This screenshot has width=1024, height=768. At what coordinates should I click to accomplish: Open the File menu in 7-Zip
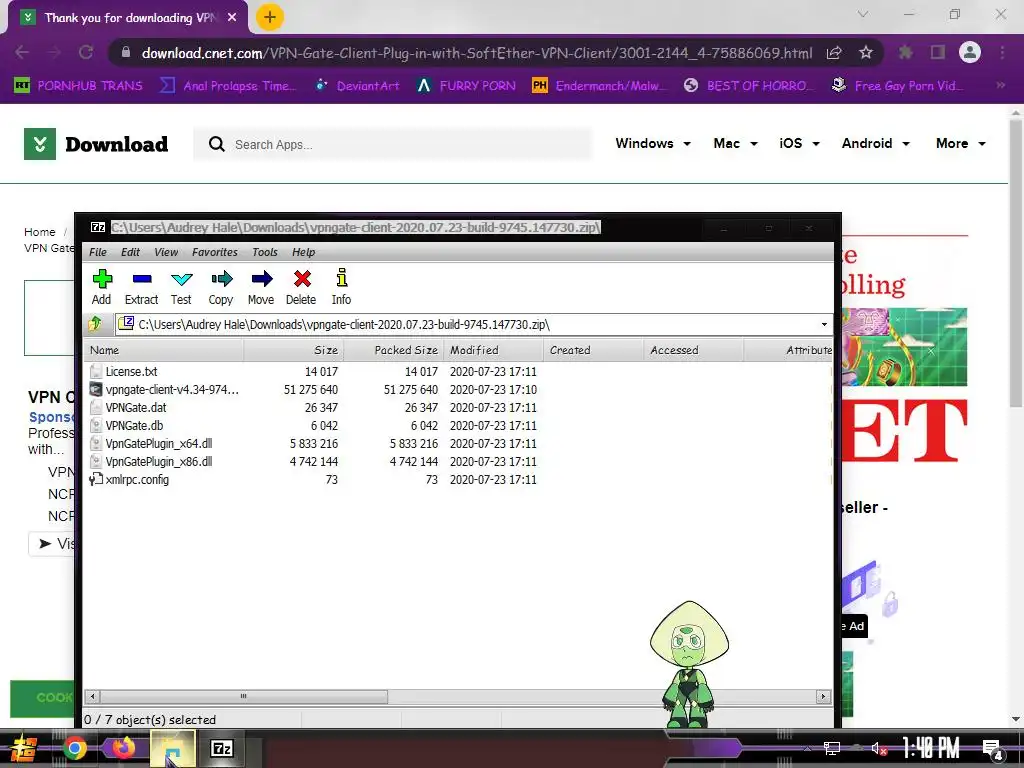[x=98, y=252]
